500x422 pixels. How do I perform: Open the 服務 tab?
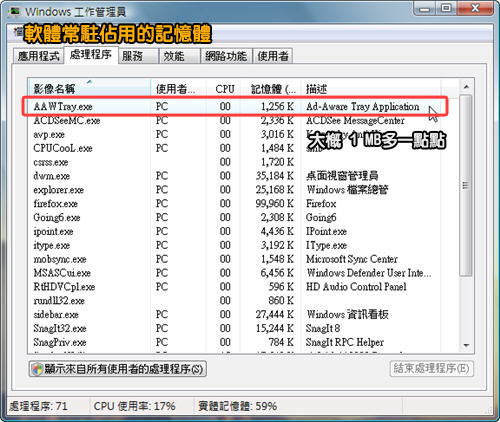click(138, 56)
